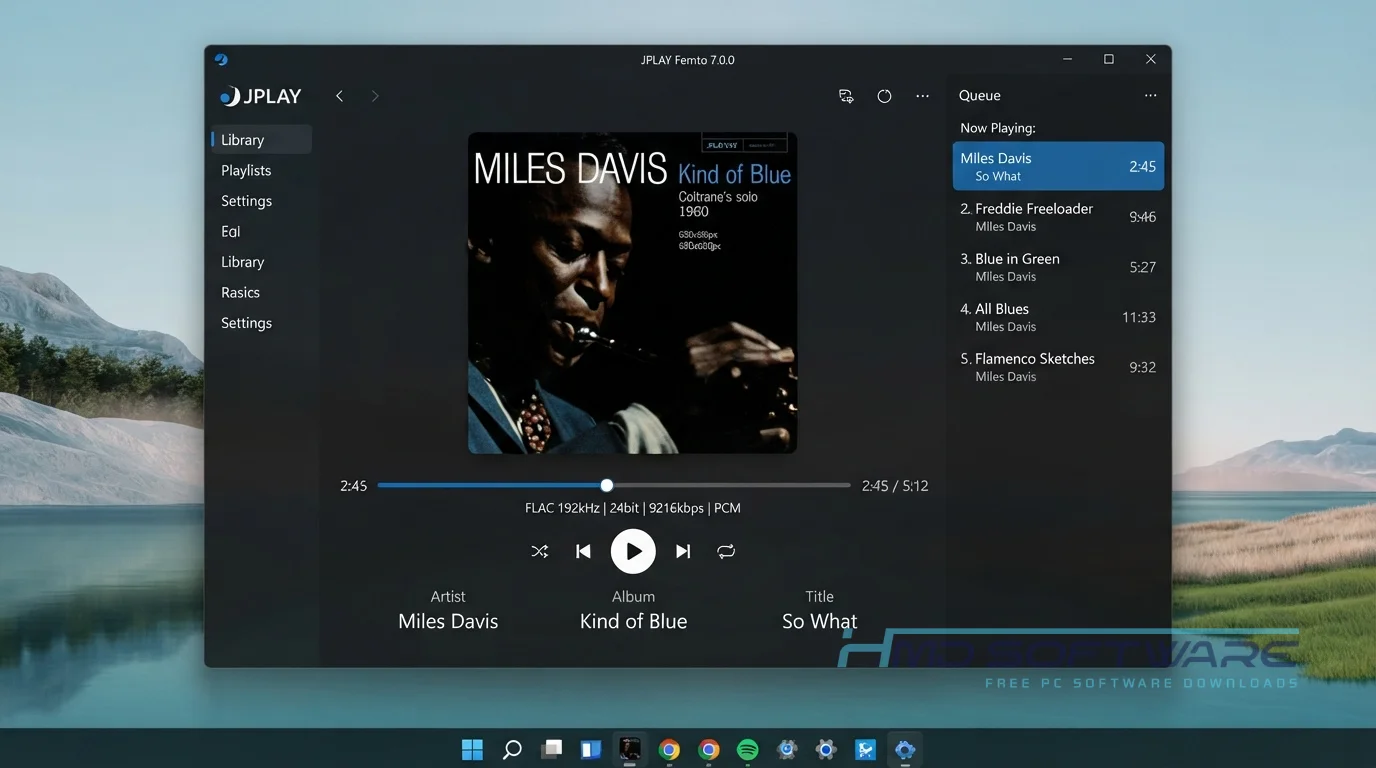This screenshot has width=1376, height=768.
Task: Click the Now Playing label
Action: click(998, 128)
